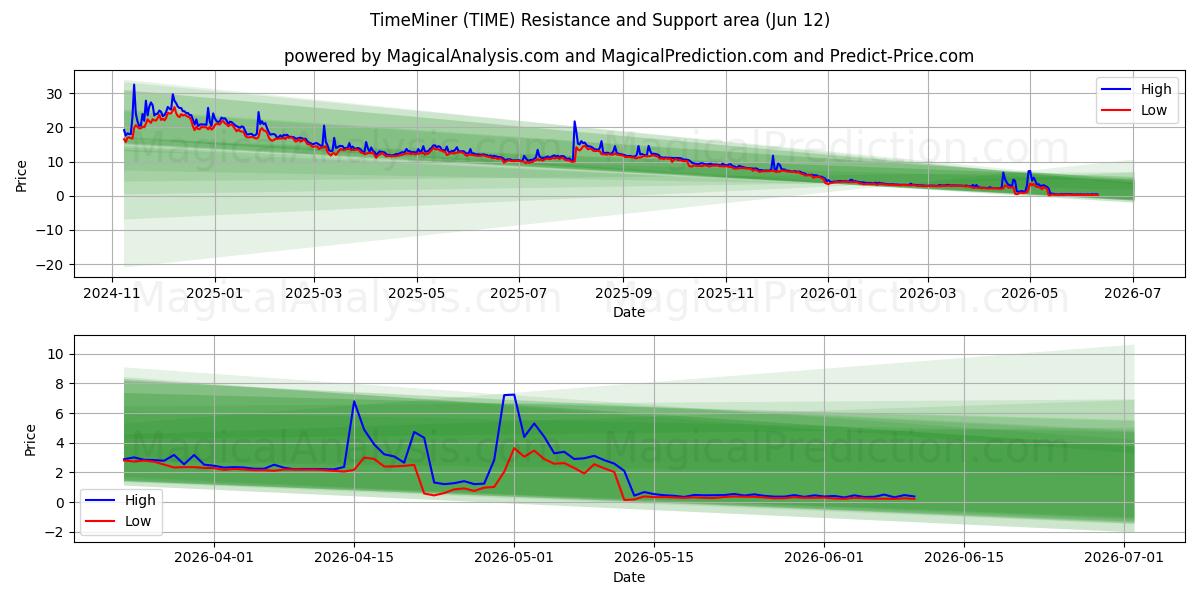
Task: Click the '2026-07' axis label on top chart
Action: coord(1133,294)
